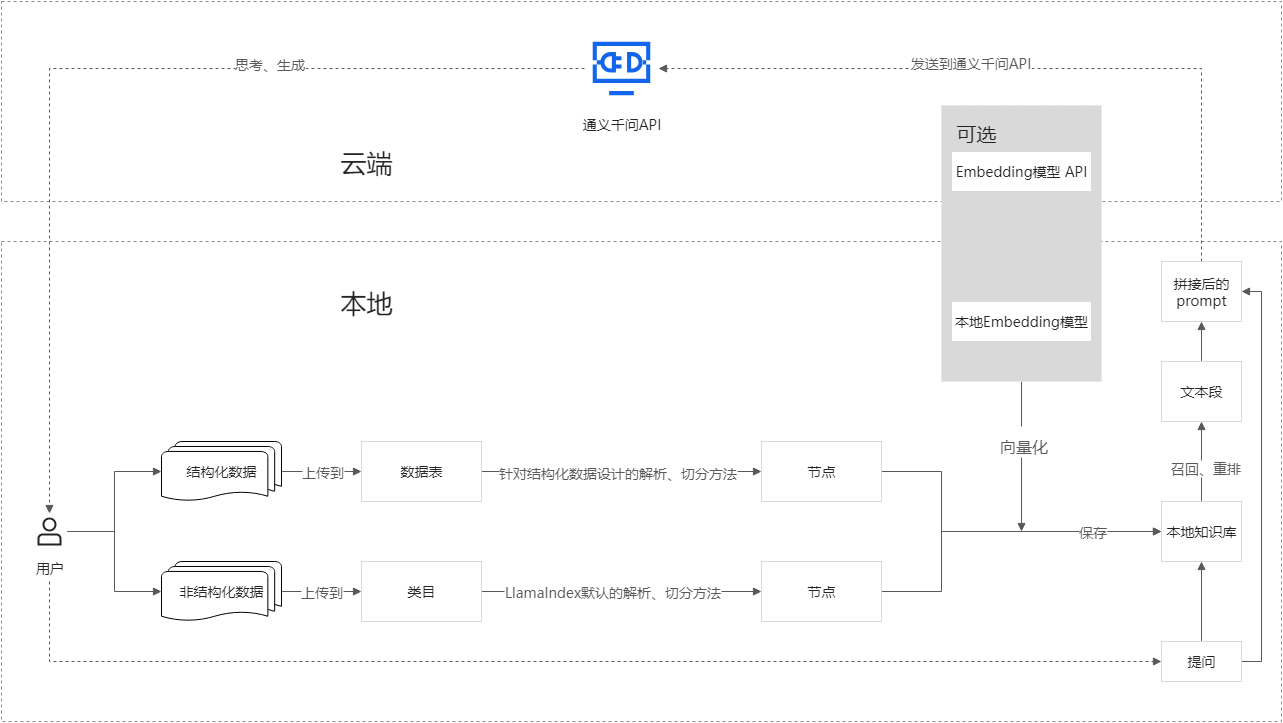Expand the 类目 node
This screenshot has width=1283, height=723.
421,591
